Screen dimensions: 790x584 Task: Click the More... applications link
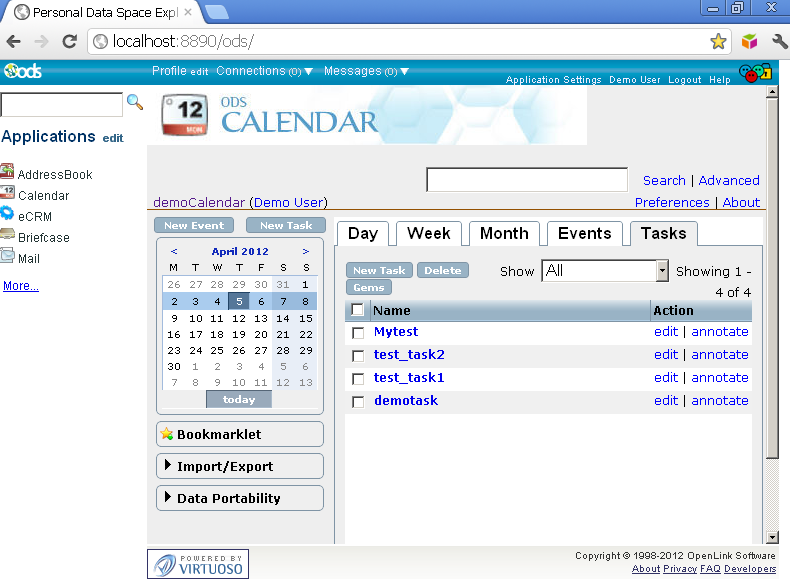click(x=21, y=286)
